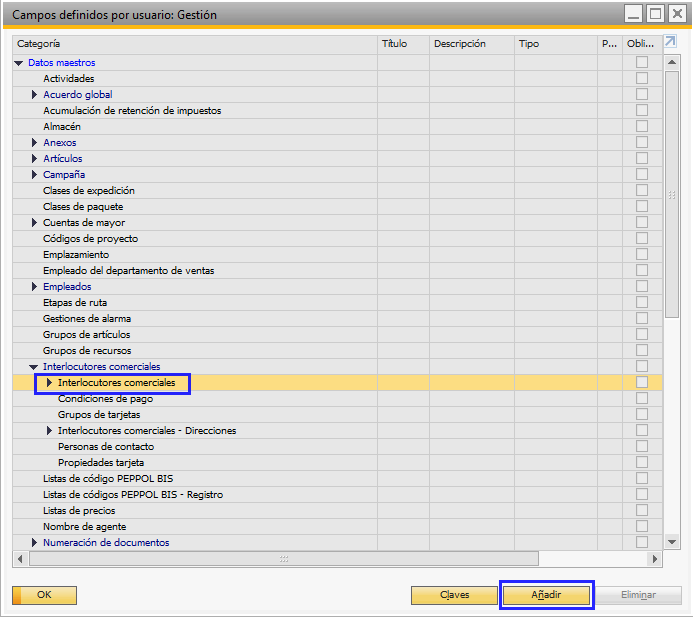Viewport: 693px width, 617px height.
Task: Select the Clases de paquete row
Action: coord(337,206)
